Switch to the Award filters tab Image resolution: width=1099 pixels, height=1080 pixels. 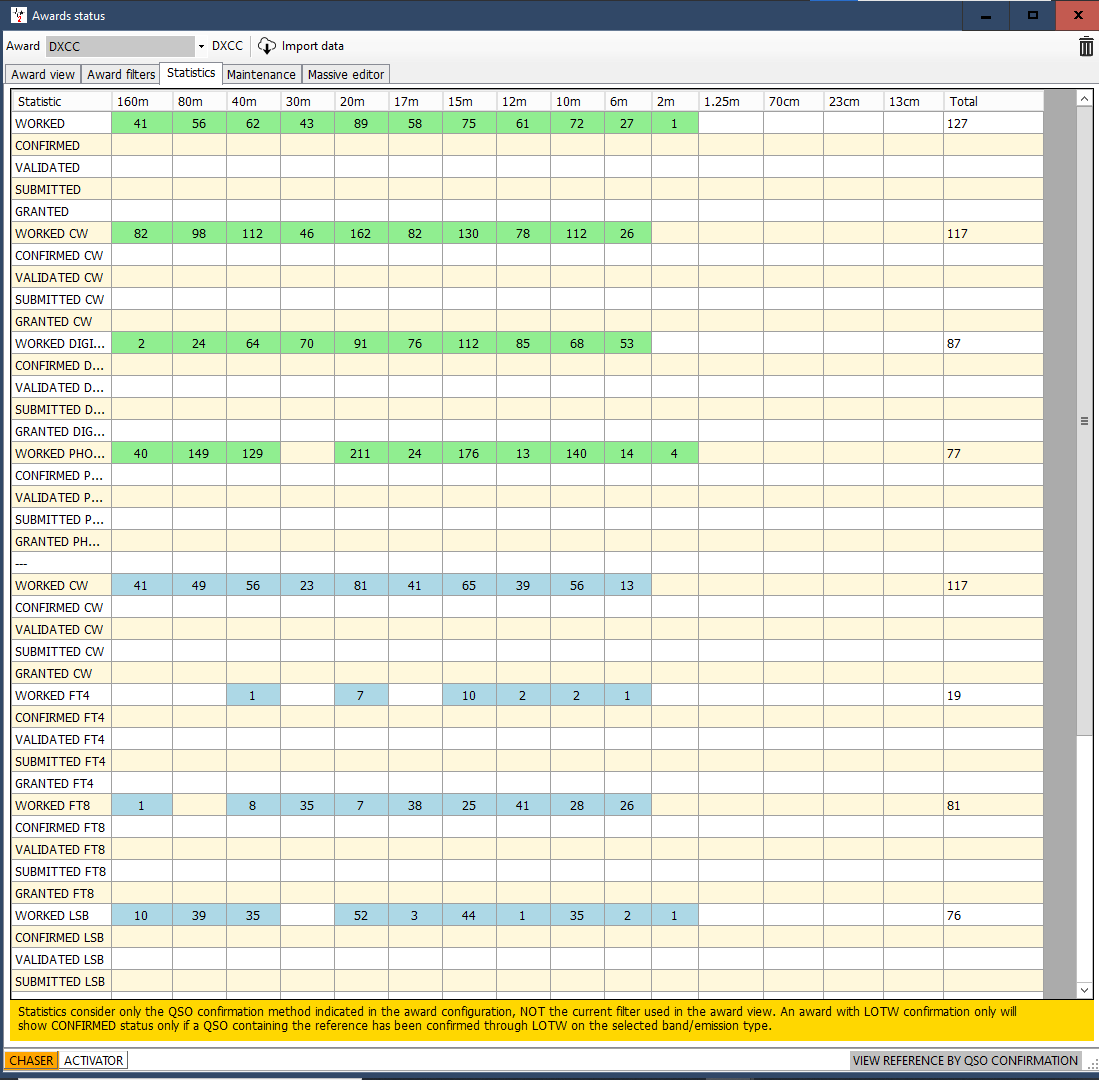(x=121, y=74)
